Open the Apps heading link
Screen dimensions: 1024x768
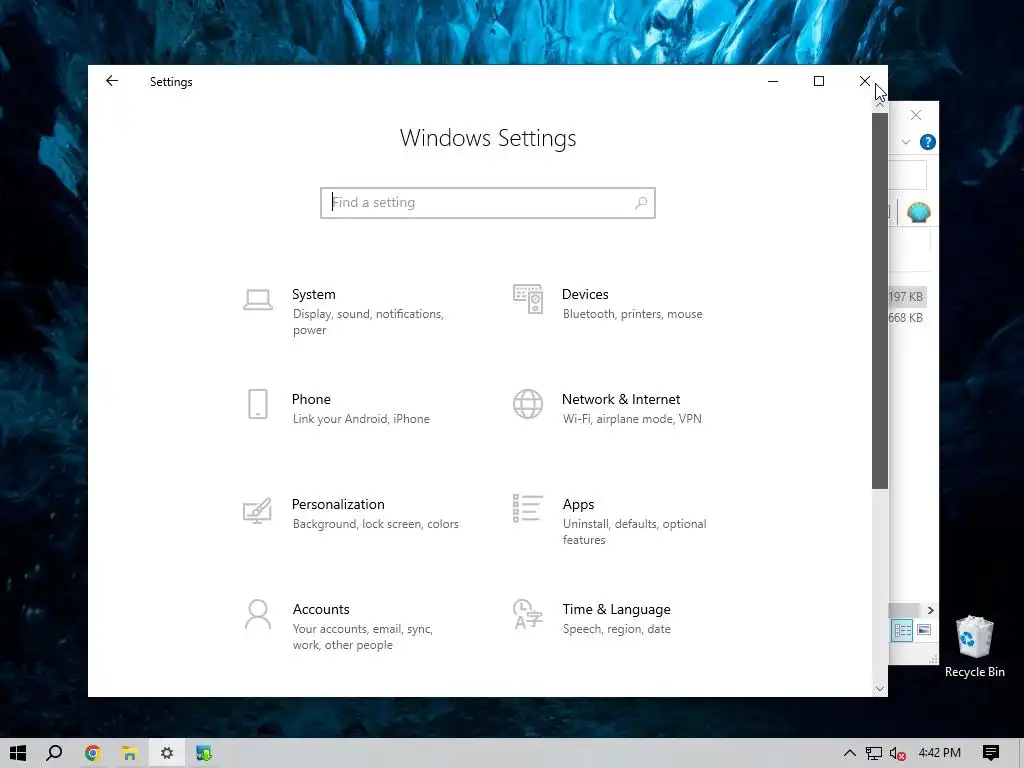click(579, 504)
